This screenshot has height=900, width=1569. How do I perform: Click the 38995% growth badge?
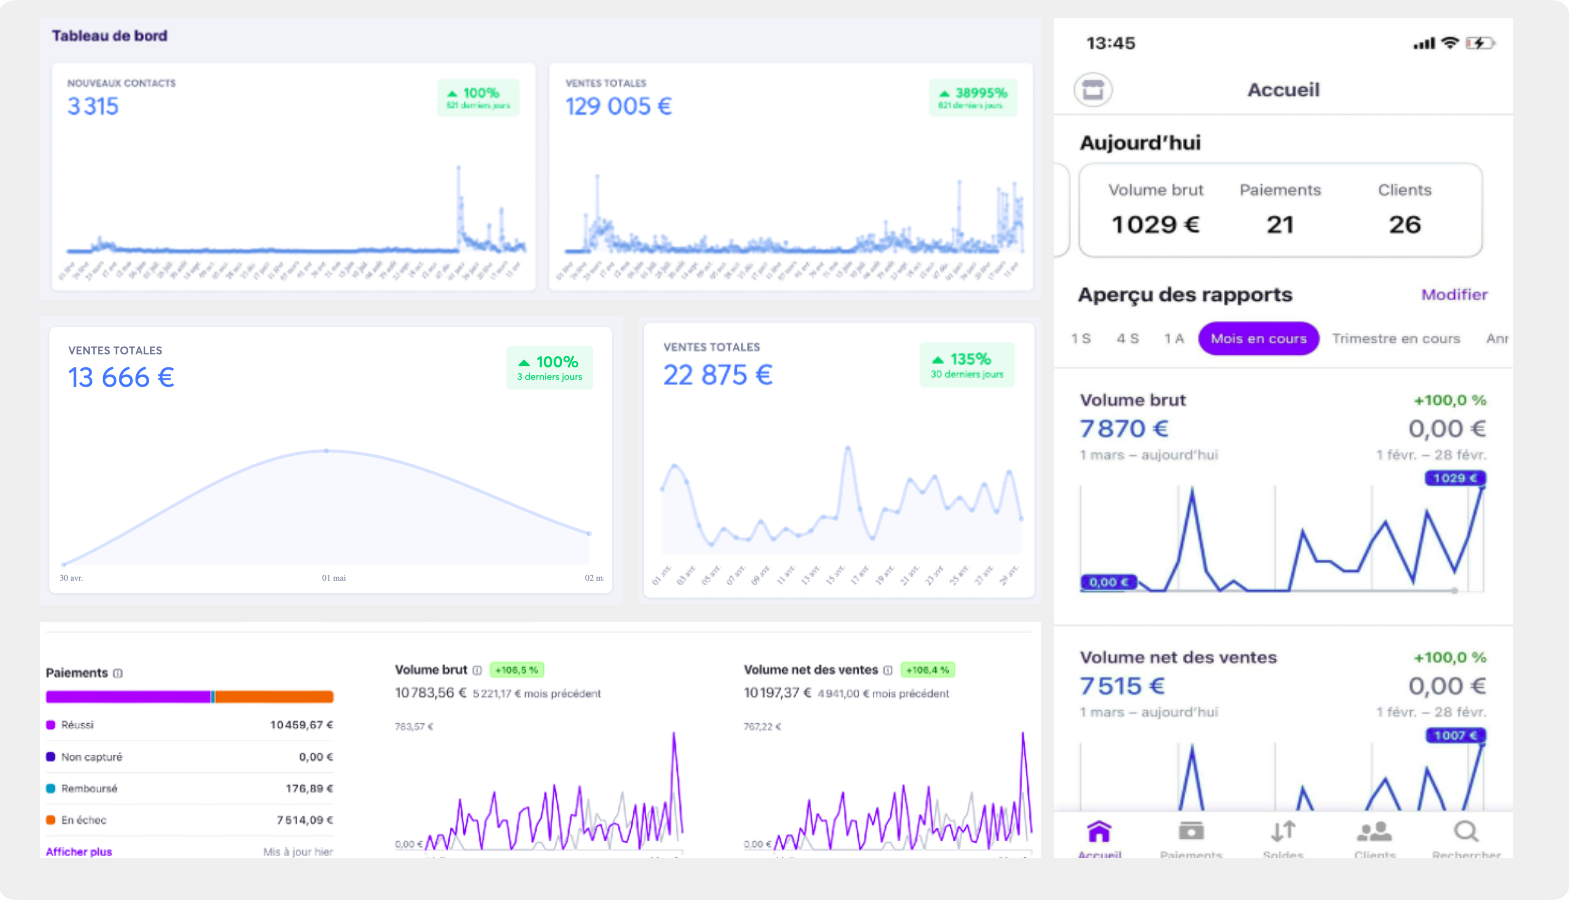[972, 97]
